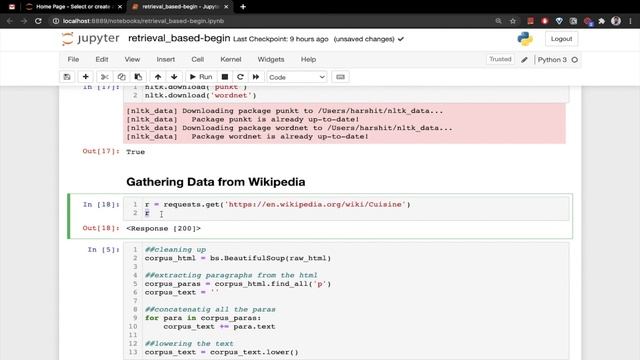Screen dimensions: 640x360
Task: Click the In [5] cell prompt
Action: 104,250
